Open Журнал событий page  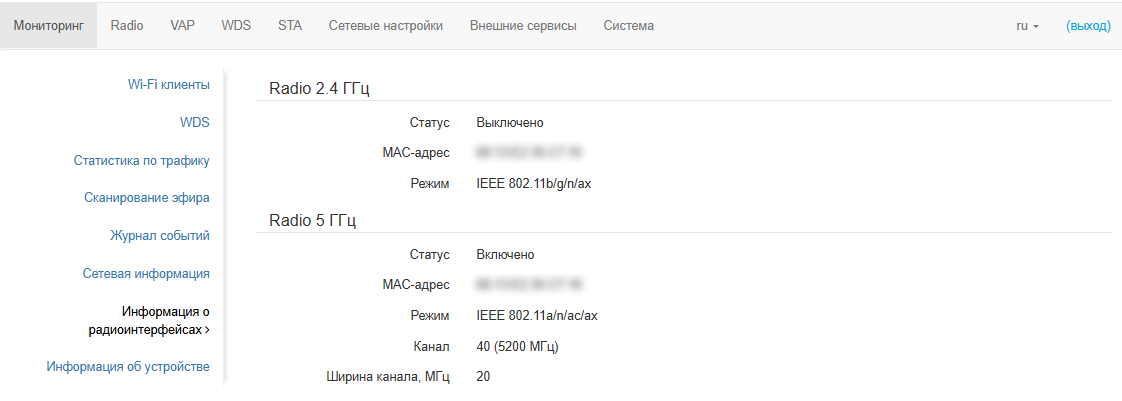[159, 235]
